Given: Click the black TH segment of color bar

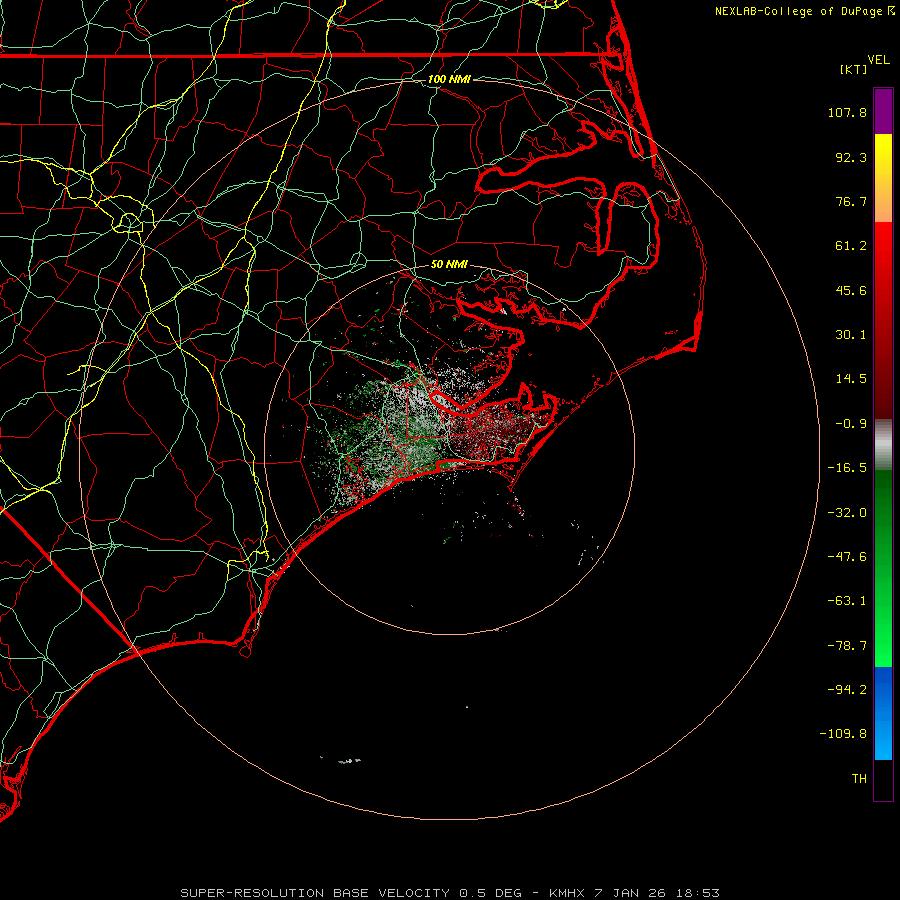Looking at the screenshot, I should [x=883, y=779].
